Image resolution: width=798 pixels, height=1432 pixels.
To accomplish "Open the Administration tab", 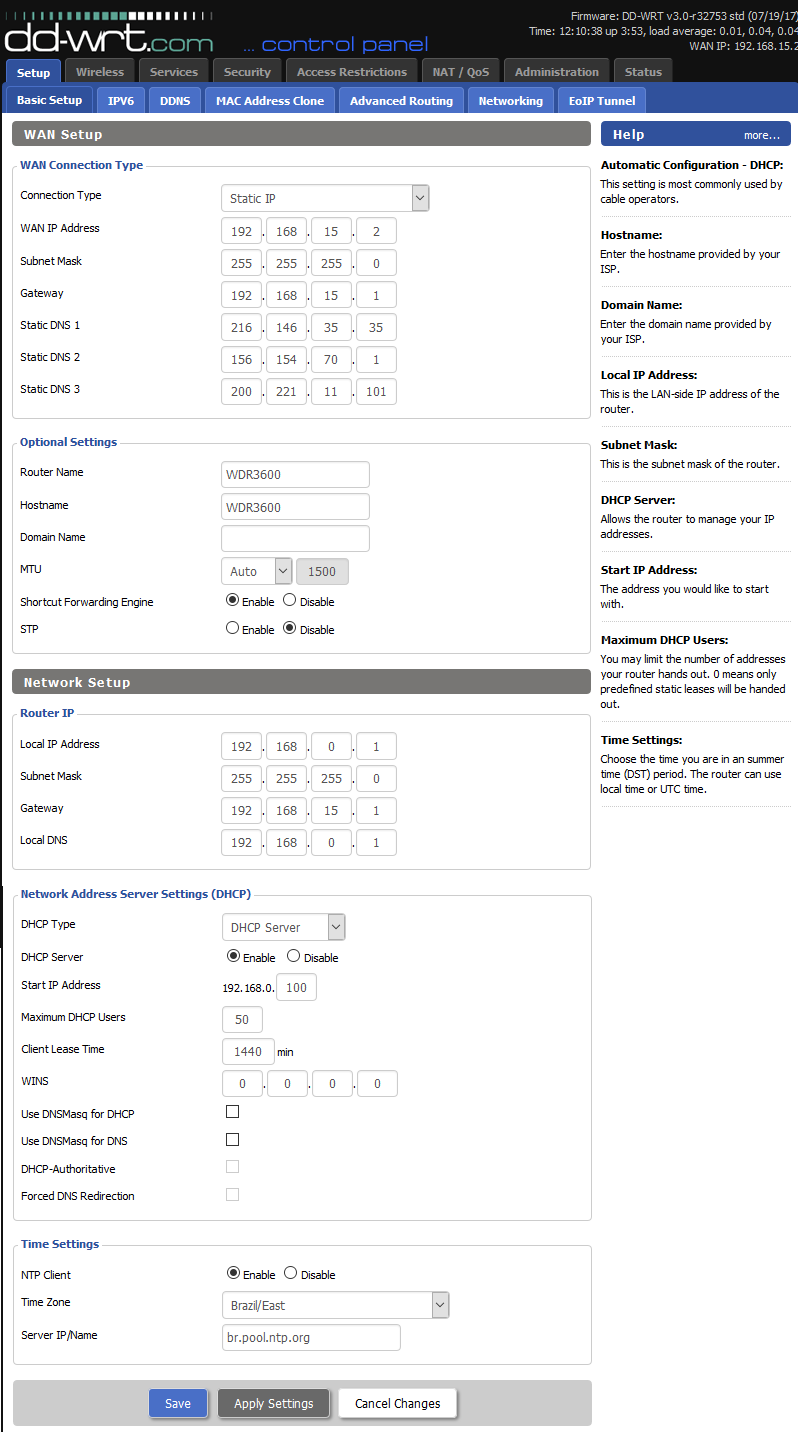I will coord(557,72).
